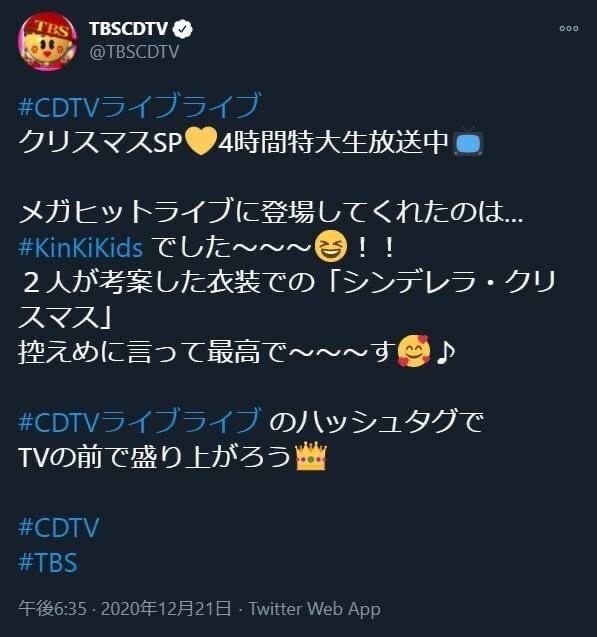597x637 pixels.
Task: Click the TBSCDTV display name
Action: 128,29
